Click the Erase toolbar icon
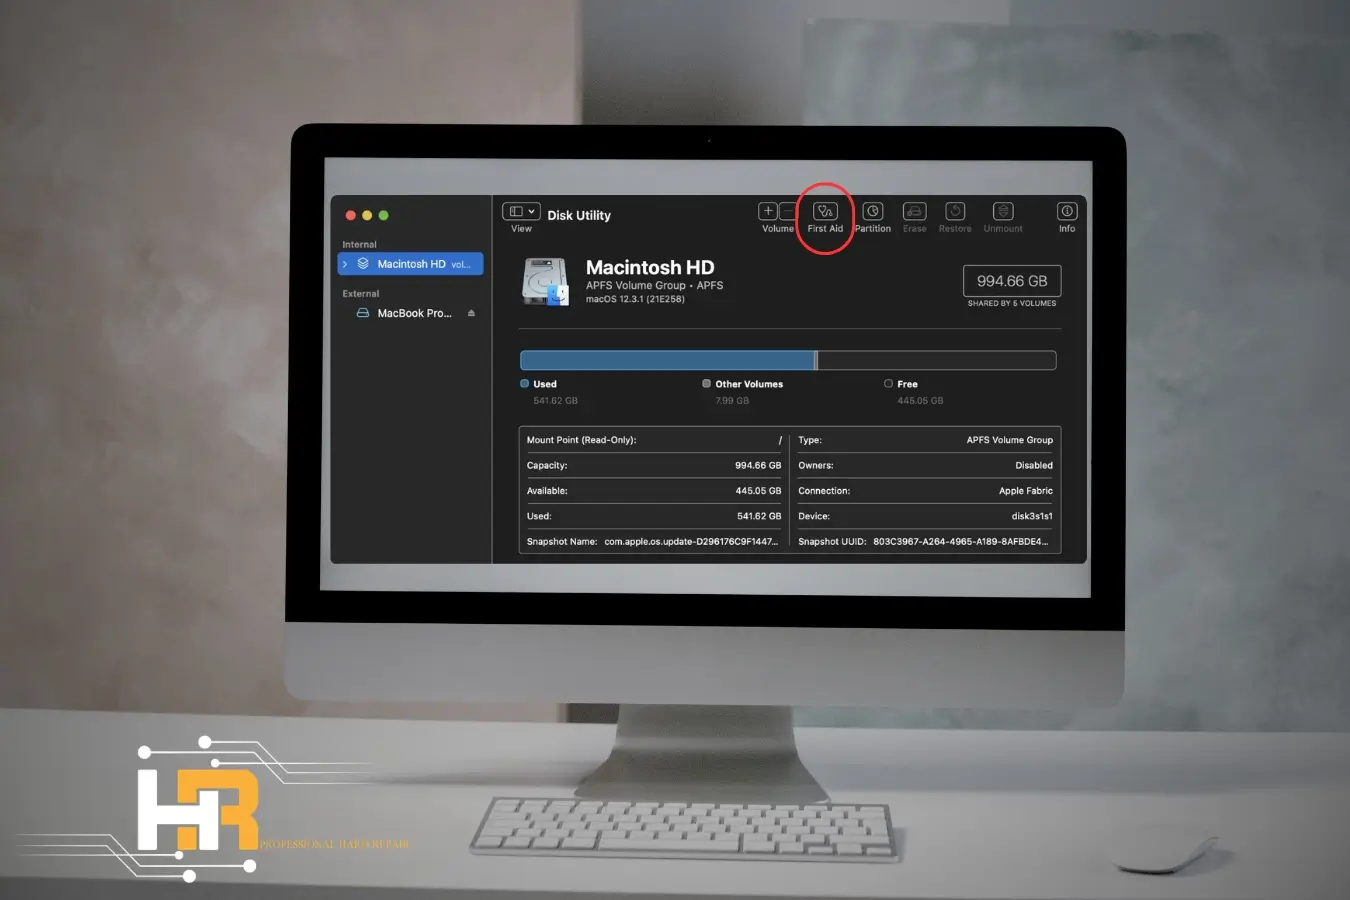 tap(914, 211)
